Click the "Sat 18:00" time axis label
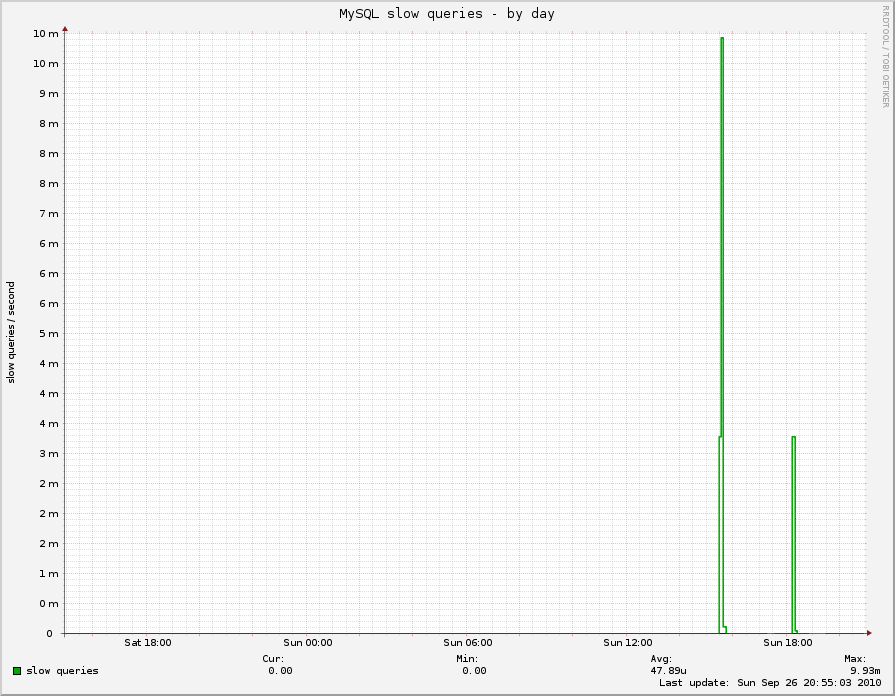The image size is (895, 696). point(147,643)
